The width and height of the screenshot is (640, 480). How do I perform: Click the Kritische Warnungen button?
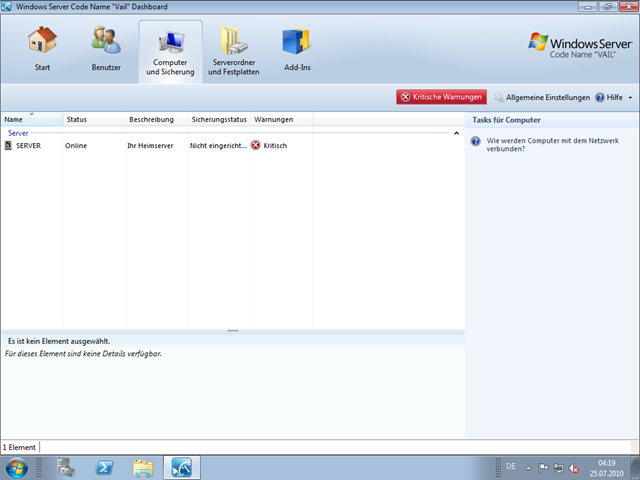click(441, 97)
